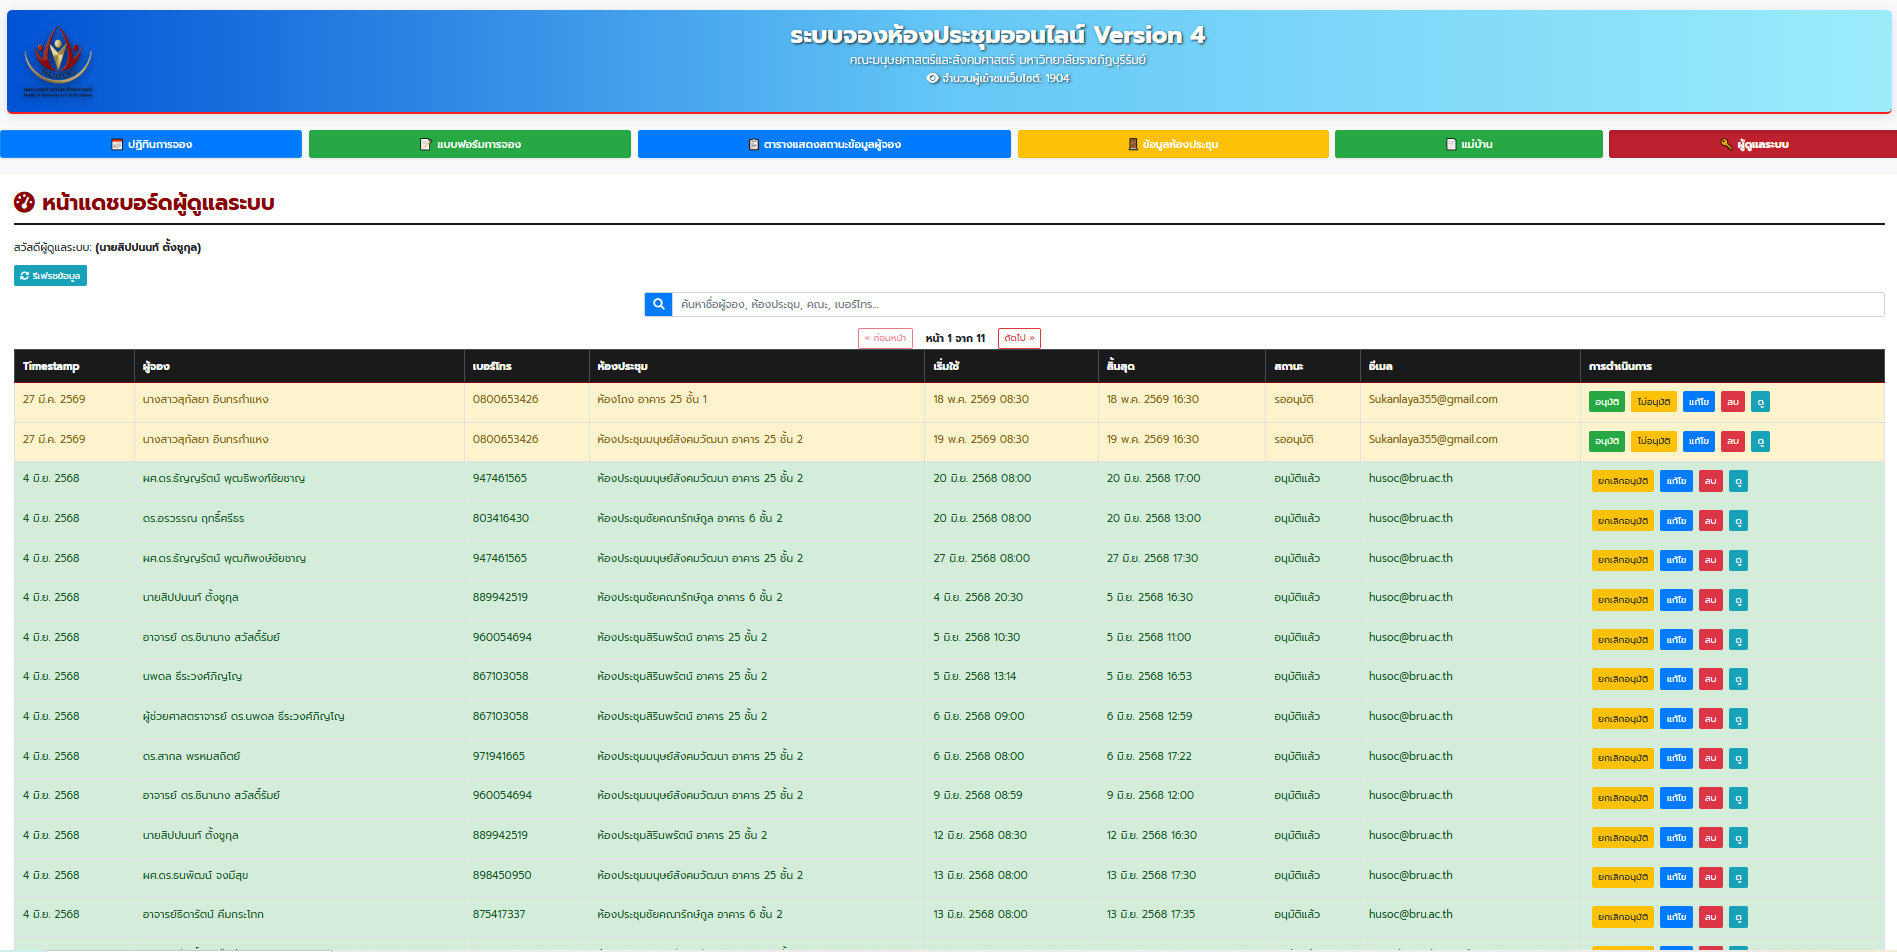Viewport: 1897px width, 952px height.
Task: Edit the booking ending 20 มิ.ย. 2568 17:00
Action: 1677,481
